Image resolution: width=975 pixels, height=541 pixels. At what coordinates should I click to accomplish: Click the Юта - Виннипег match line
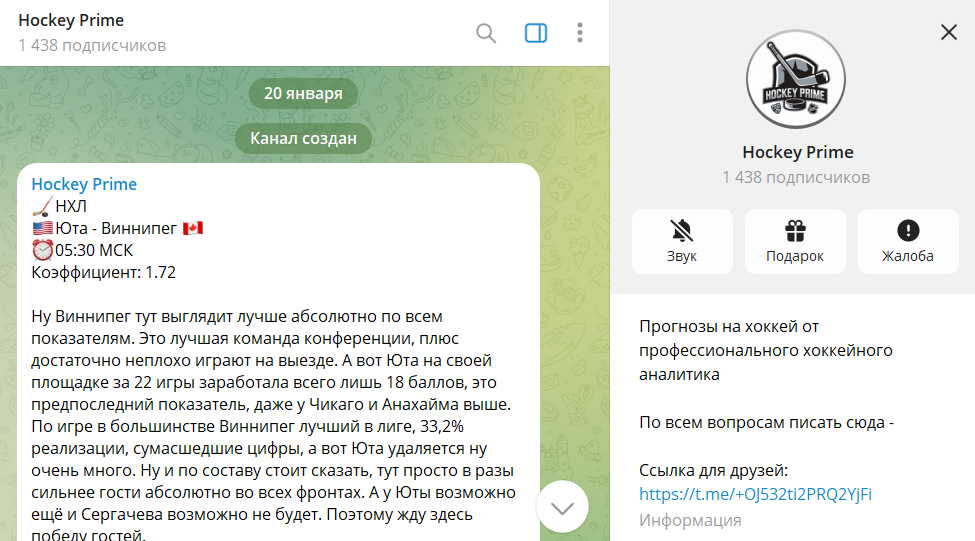pyautogui.click(x=118, y=228)
